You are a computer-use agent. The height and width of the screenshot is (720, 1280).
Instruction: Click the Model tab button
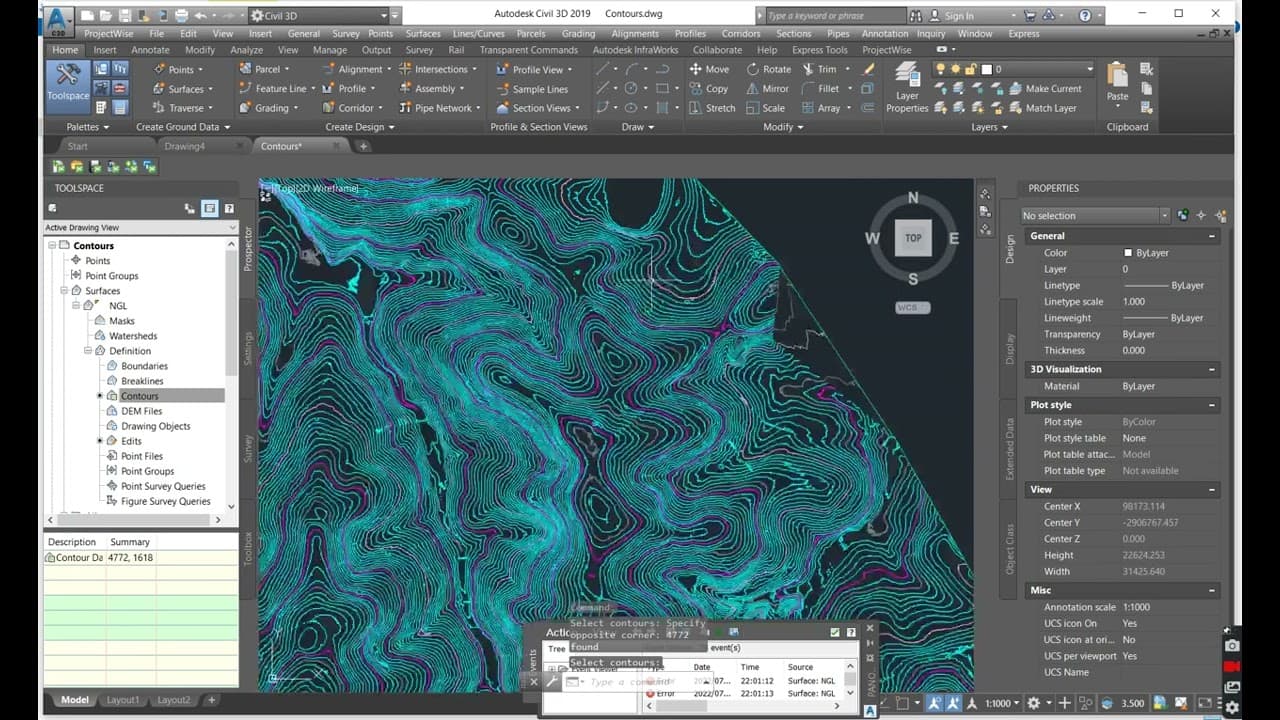click(75, 700)
